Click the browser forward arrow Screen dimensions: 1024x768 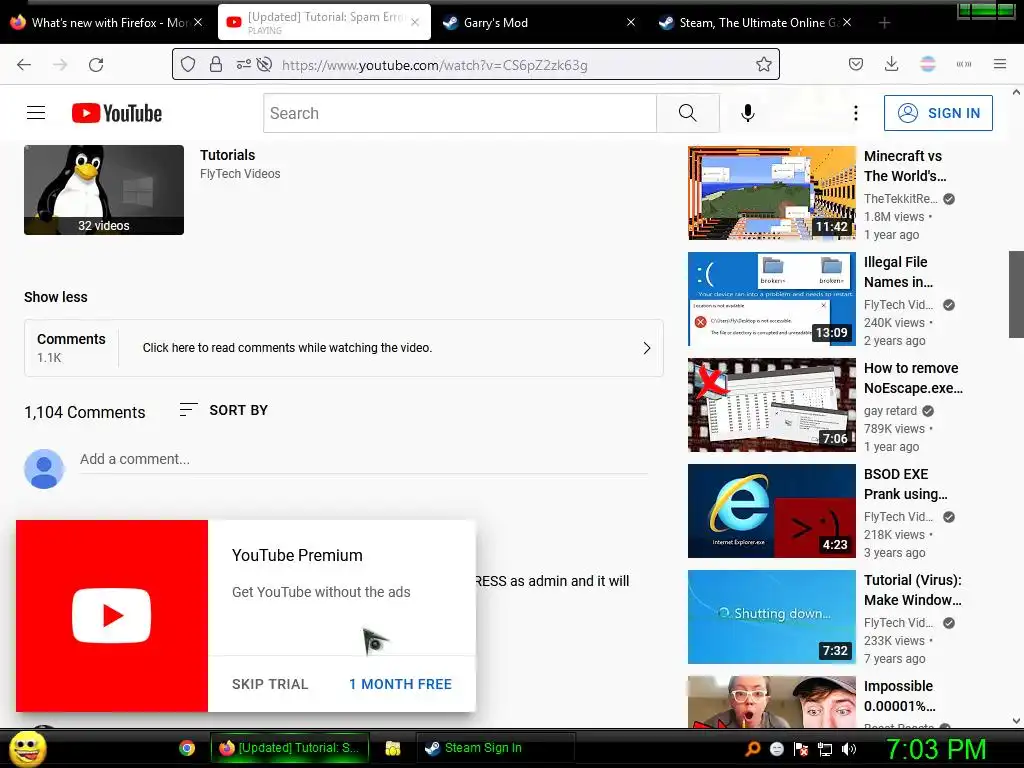click(60, 65)
